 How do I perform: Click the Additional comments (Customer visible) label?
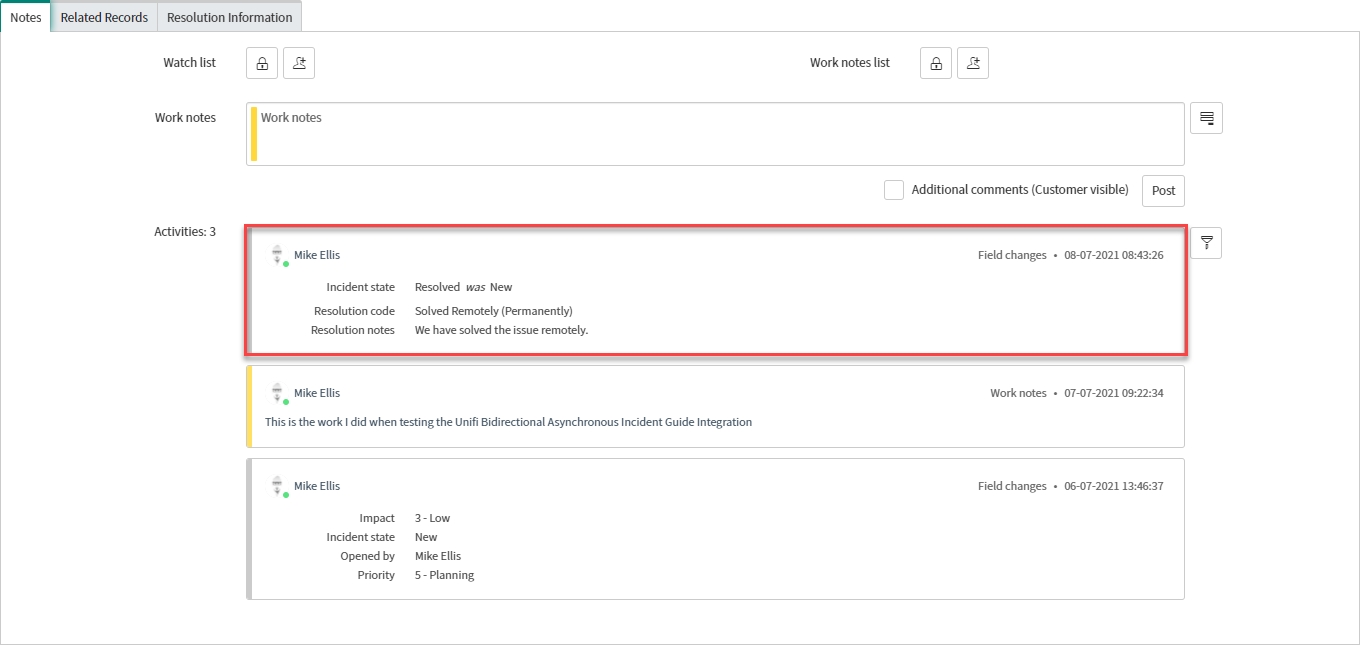tap(1019, 190)
